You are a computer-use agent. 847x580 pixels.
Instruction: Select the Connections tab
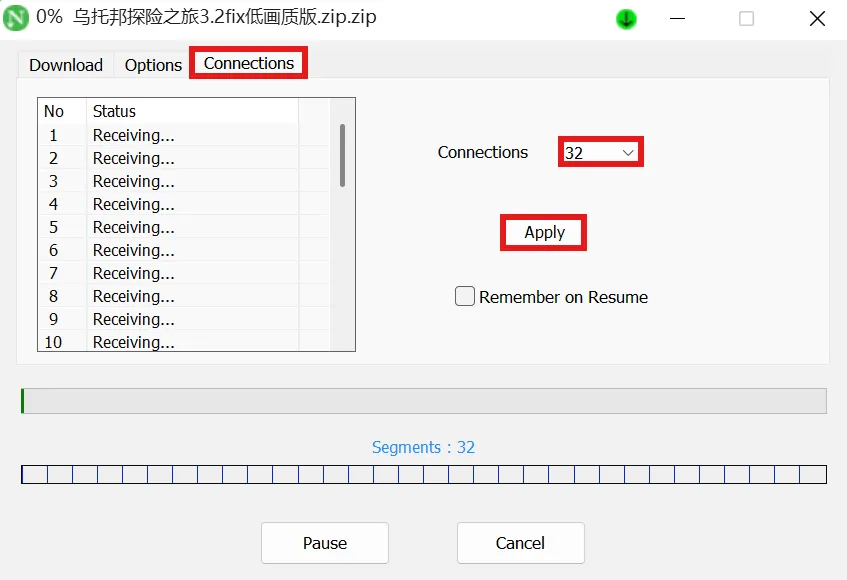pos(249,63)
